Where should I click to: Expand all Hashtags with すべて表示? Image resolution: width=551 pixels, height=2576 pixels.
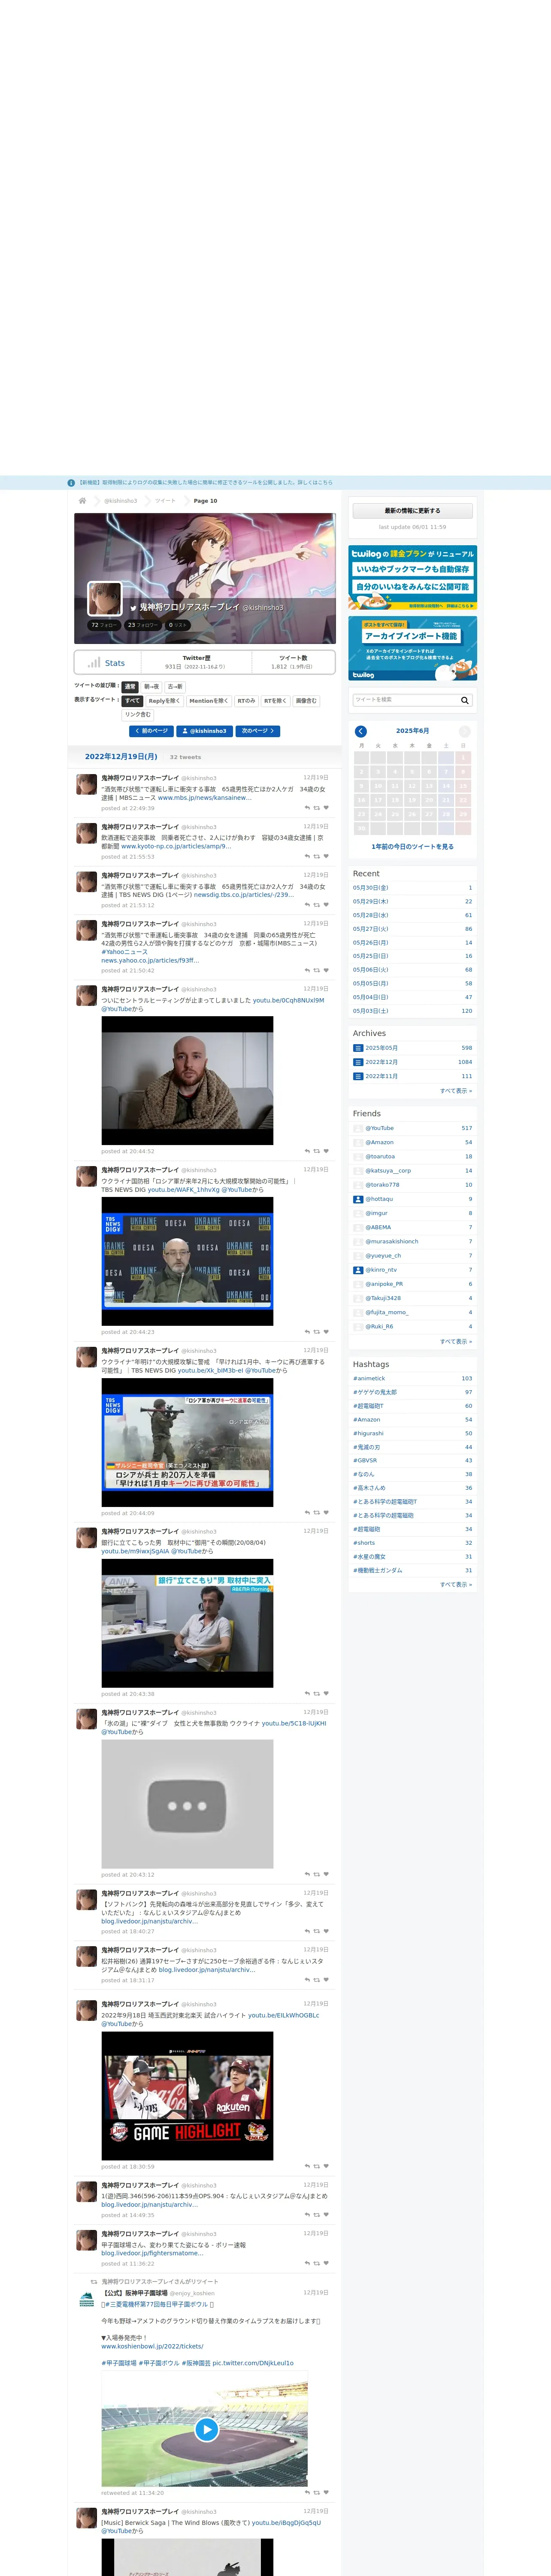[456, 1585]
